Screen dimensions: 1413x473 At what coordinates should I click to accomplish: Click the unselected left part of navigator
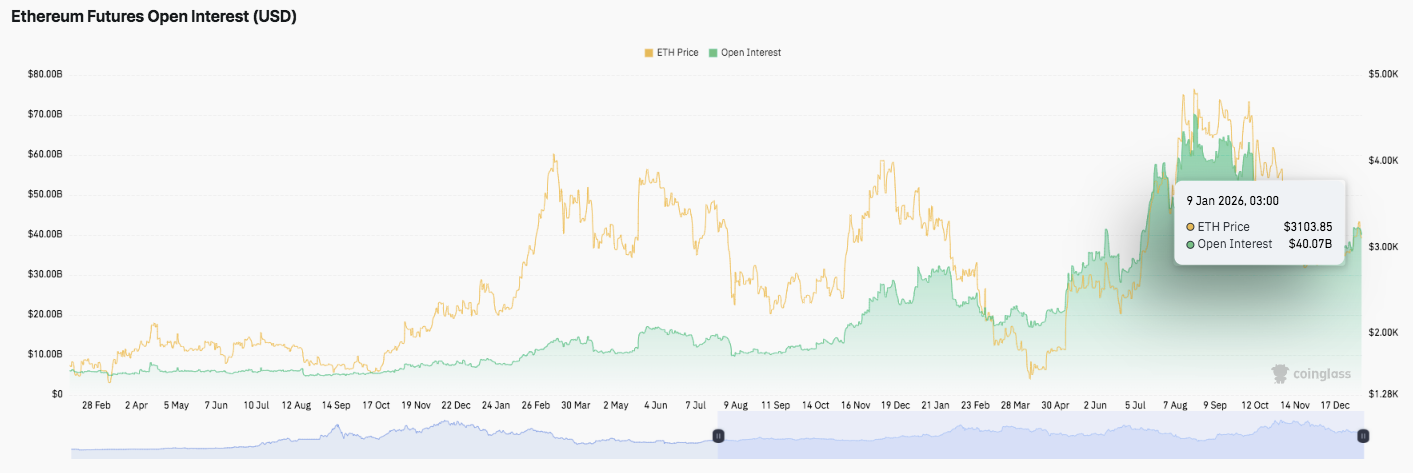click(x=390, y=438)
